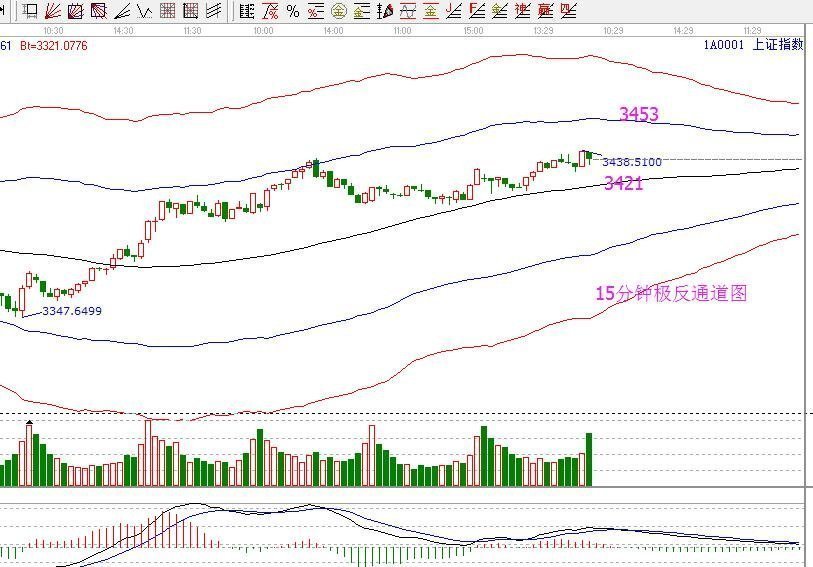Select the J angle lines tool
Viewport: 813px width, 567px height.
pyautogui.click(x=454, y=10)
